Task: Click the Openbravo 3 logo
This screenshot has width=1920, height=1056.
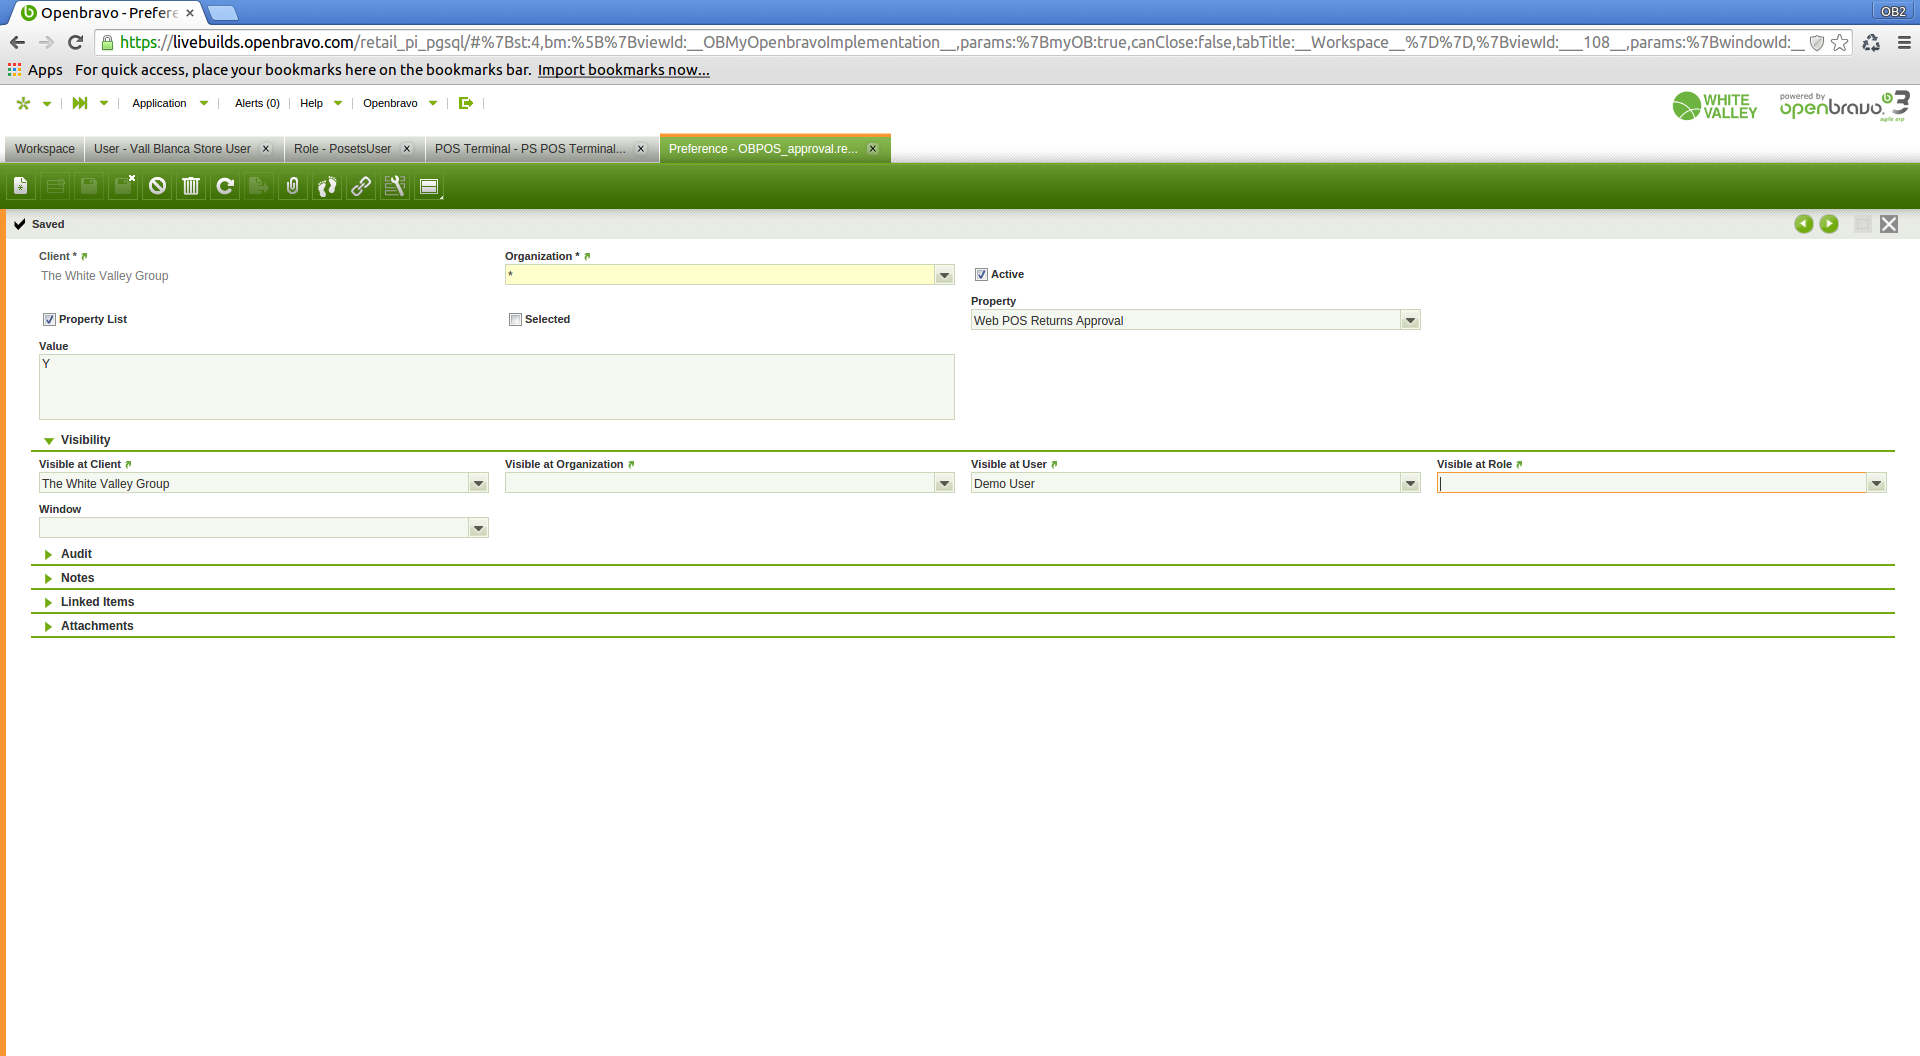Action: 1844,106
